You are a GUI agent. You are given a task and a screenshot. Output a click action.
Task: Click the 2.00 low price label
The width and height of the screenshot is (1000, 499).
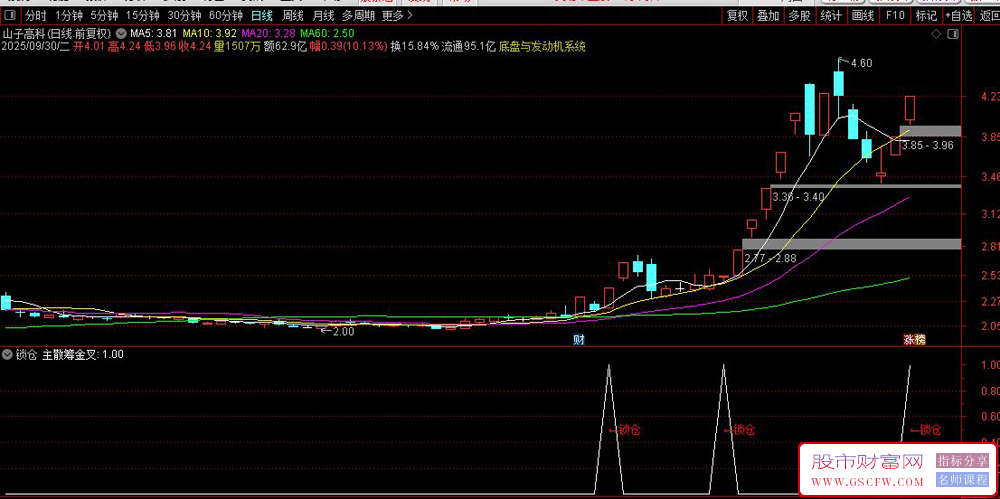[343, 331]
